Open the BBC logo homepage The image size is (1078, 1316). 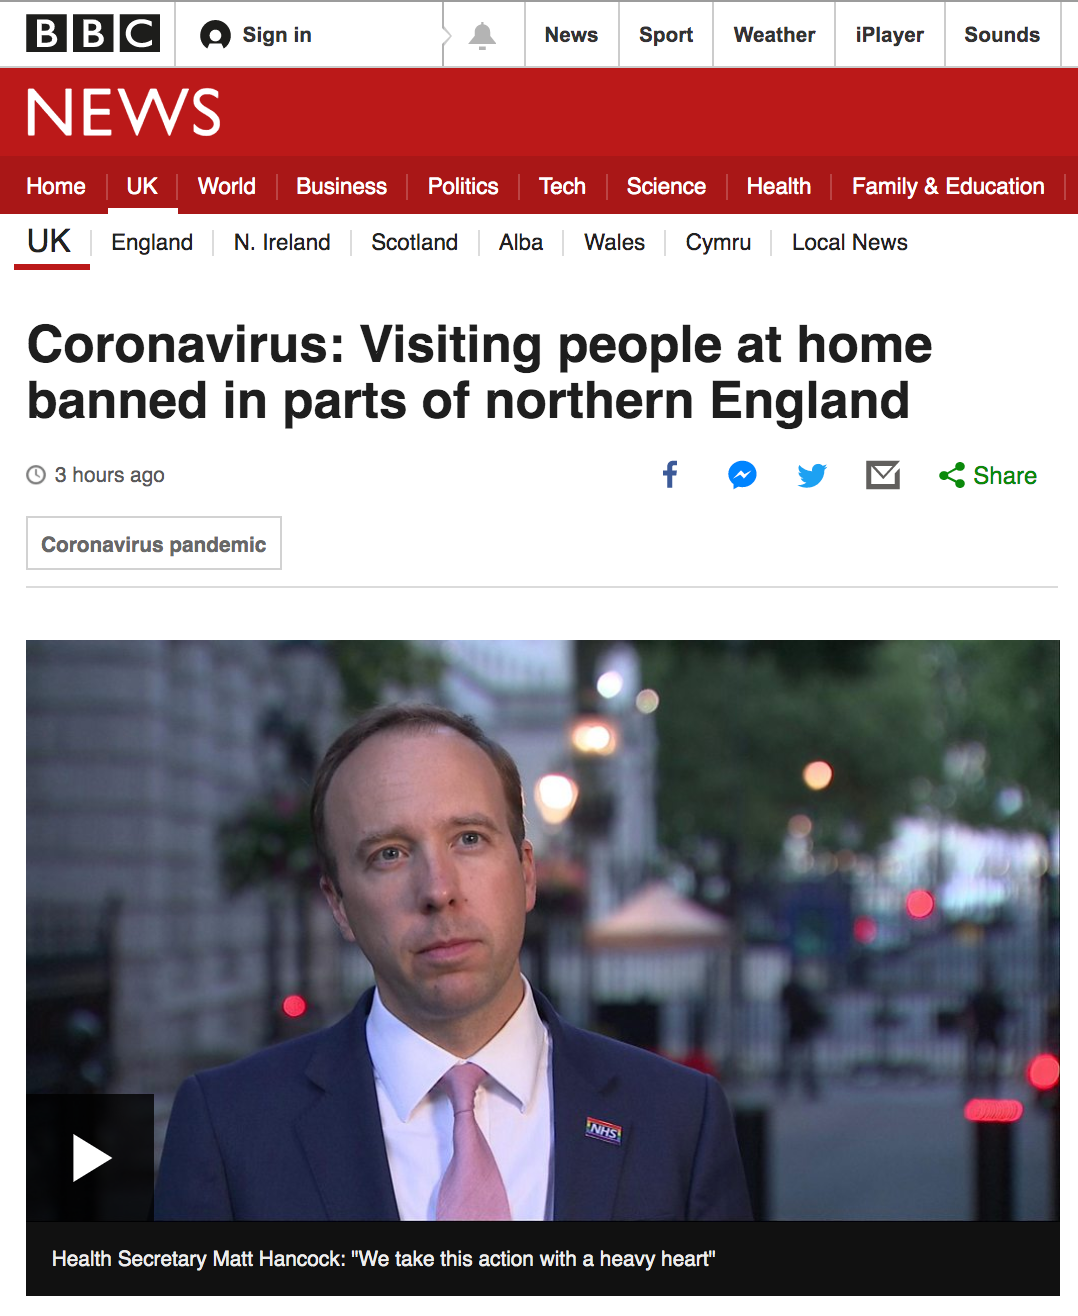[x=93, y=34]
